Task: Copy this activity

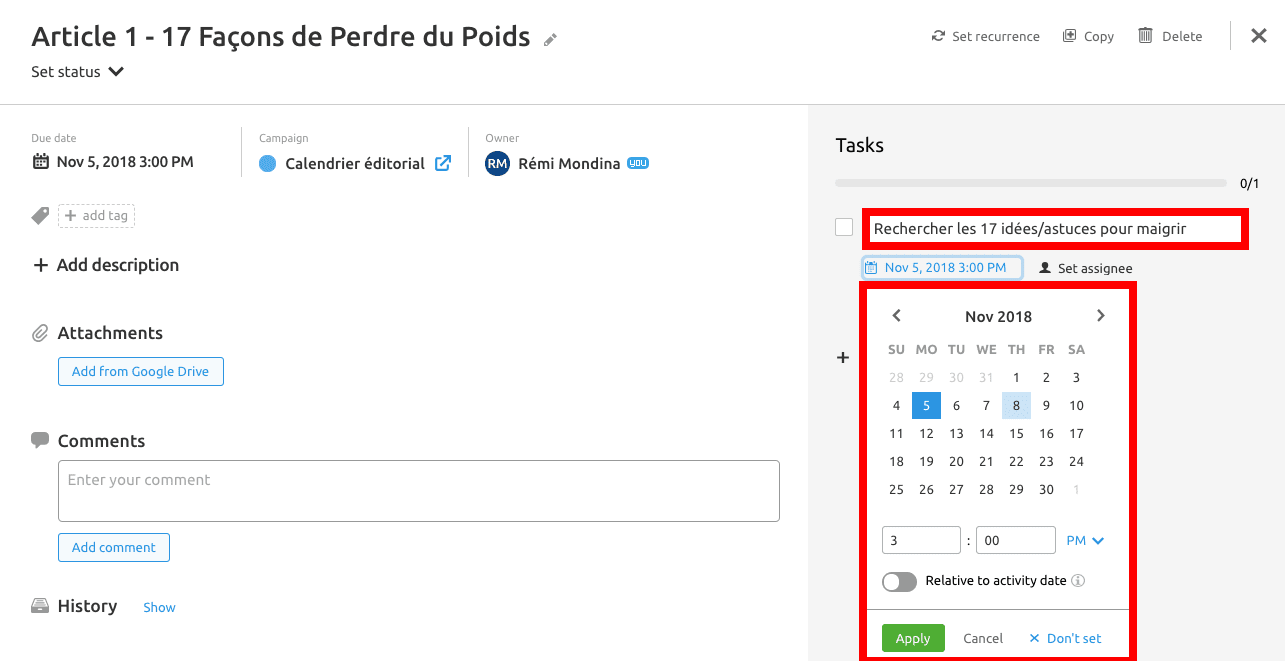Action: point(1088,36)
